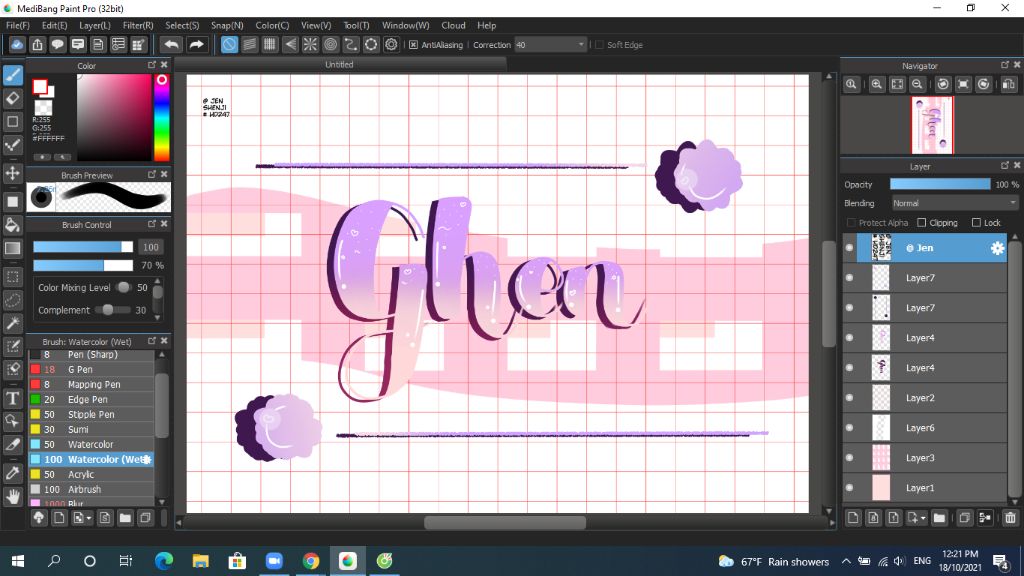Zoom in using Navigator plus magnifier
Screen dimensions: 1024x576
click(x=876, y=84)
